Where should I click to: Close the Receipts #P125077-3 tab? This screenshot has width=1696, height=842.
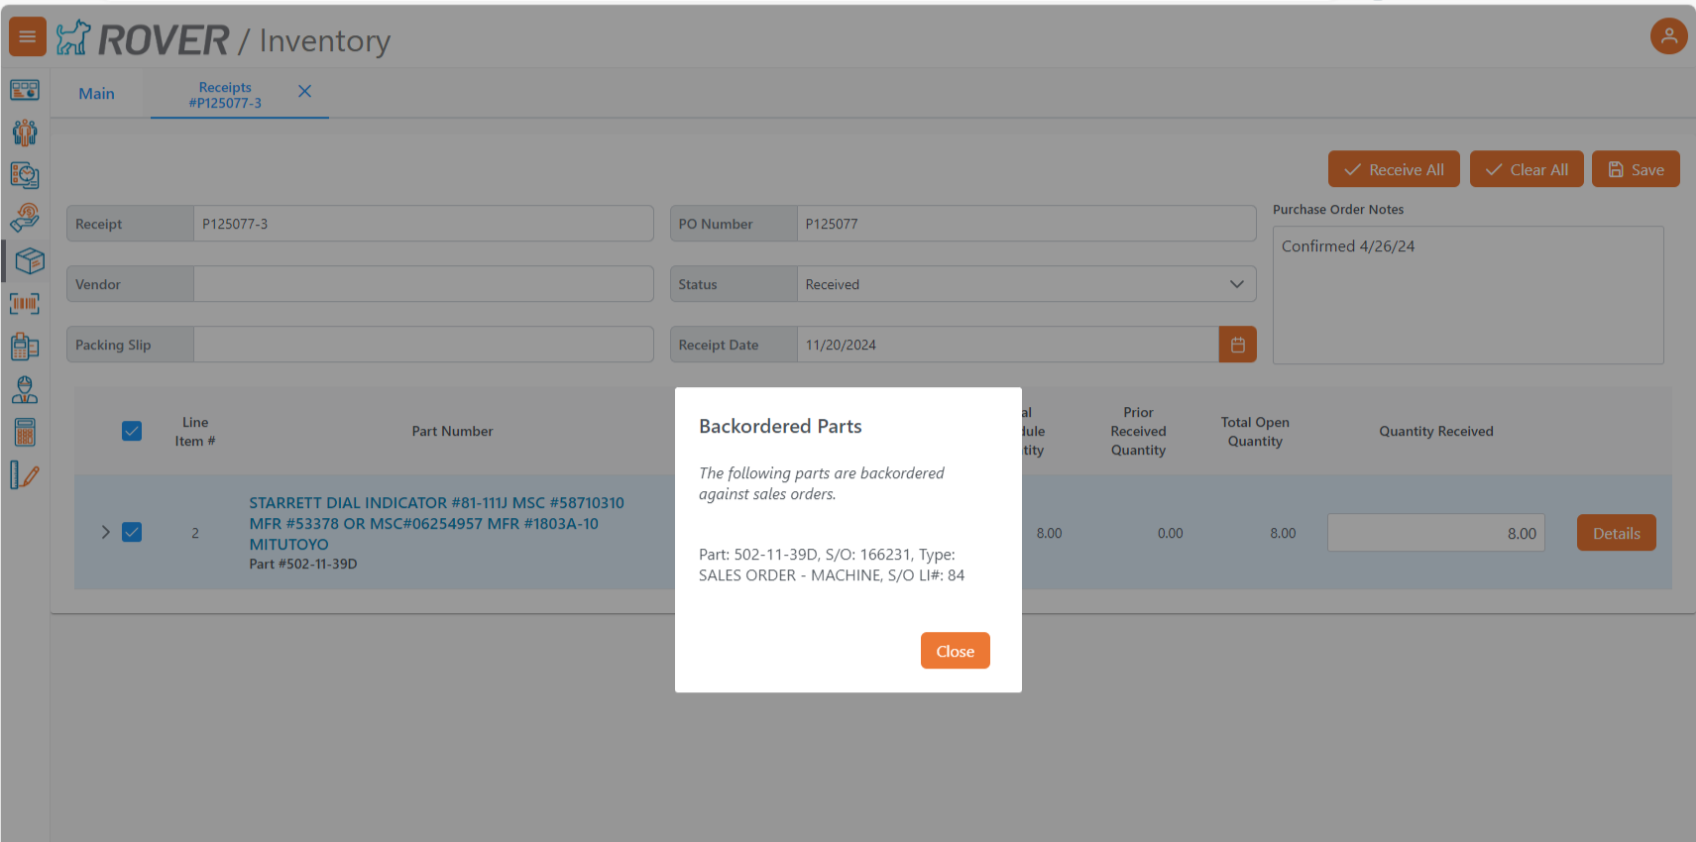click(x=305, y=91)
